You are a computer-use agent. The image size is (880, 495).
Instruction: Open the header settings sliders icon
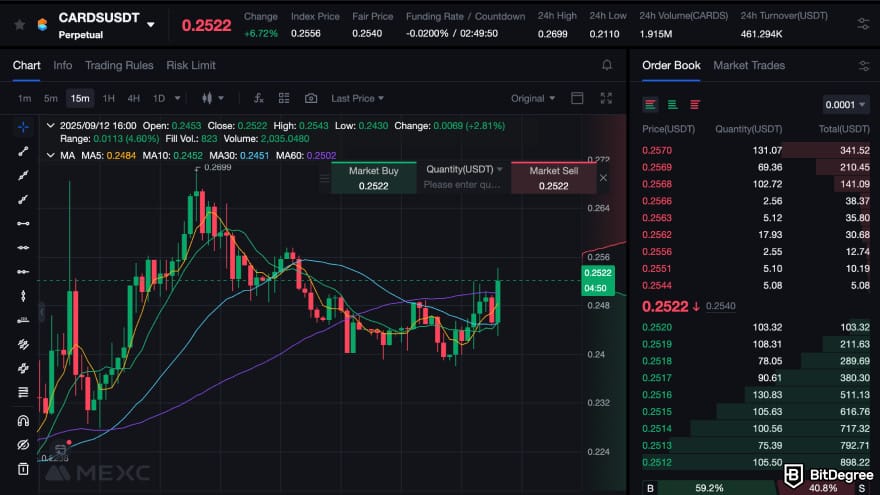coord(863,24)
